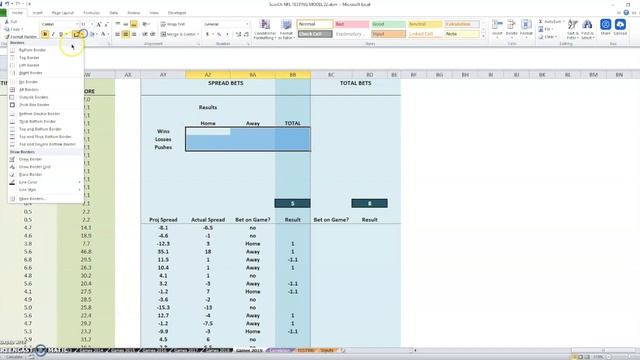Expand the cell styles gallery

tap(484, 36)
